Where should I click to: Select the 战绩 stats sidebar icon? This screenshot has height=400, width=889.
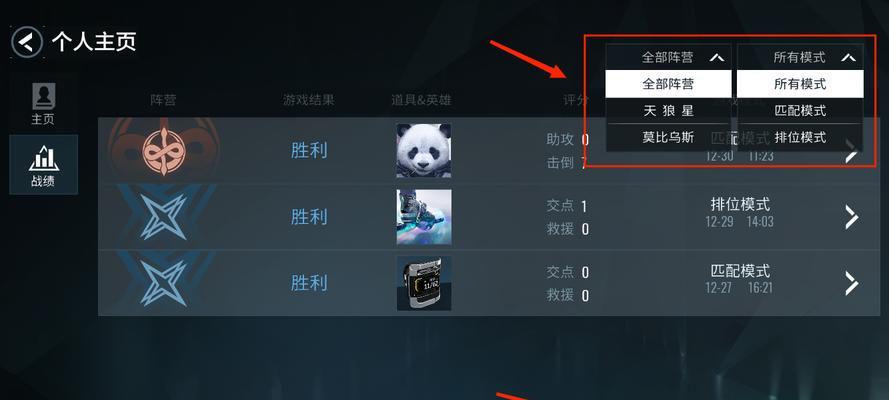tap(43, 165)
